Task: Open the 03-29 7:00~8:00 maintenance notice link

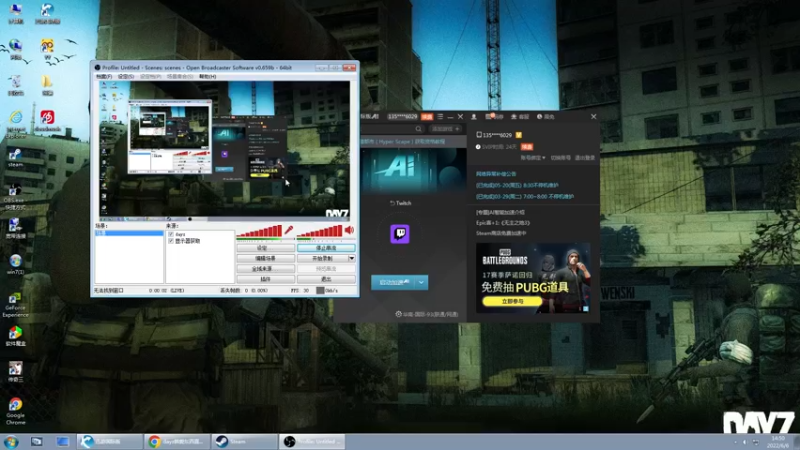Action: [x=524, y=197]
